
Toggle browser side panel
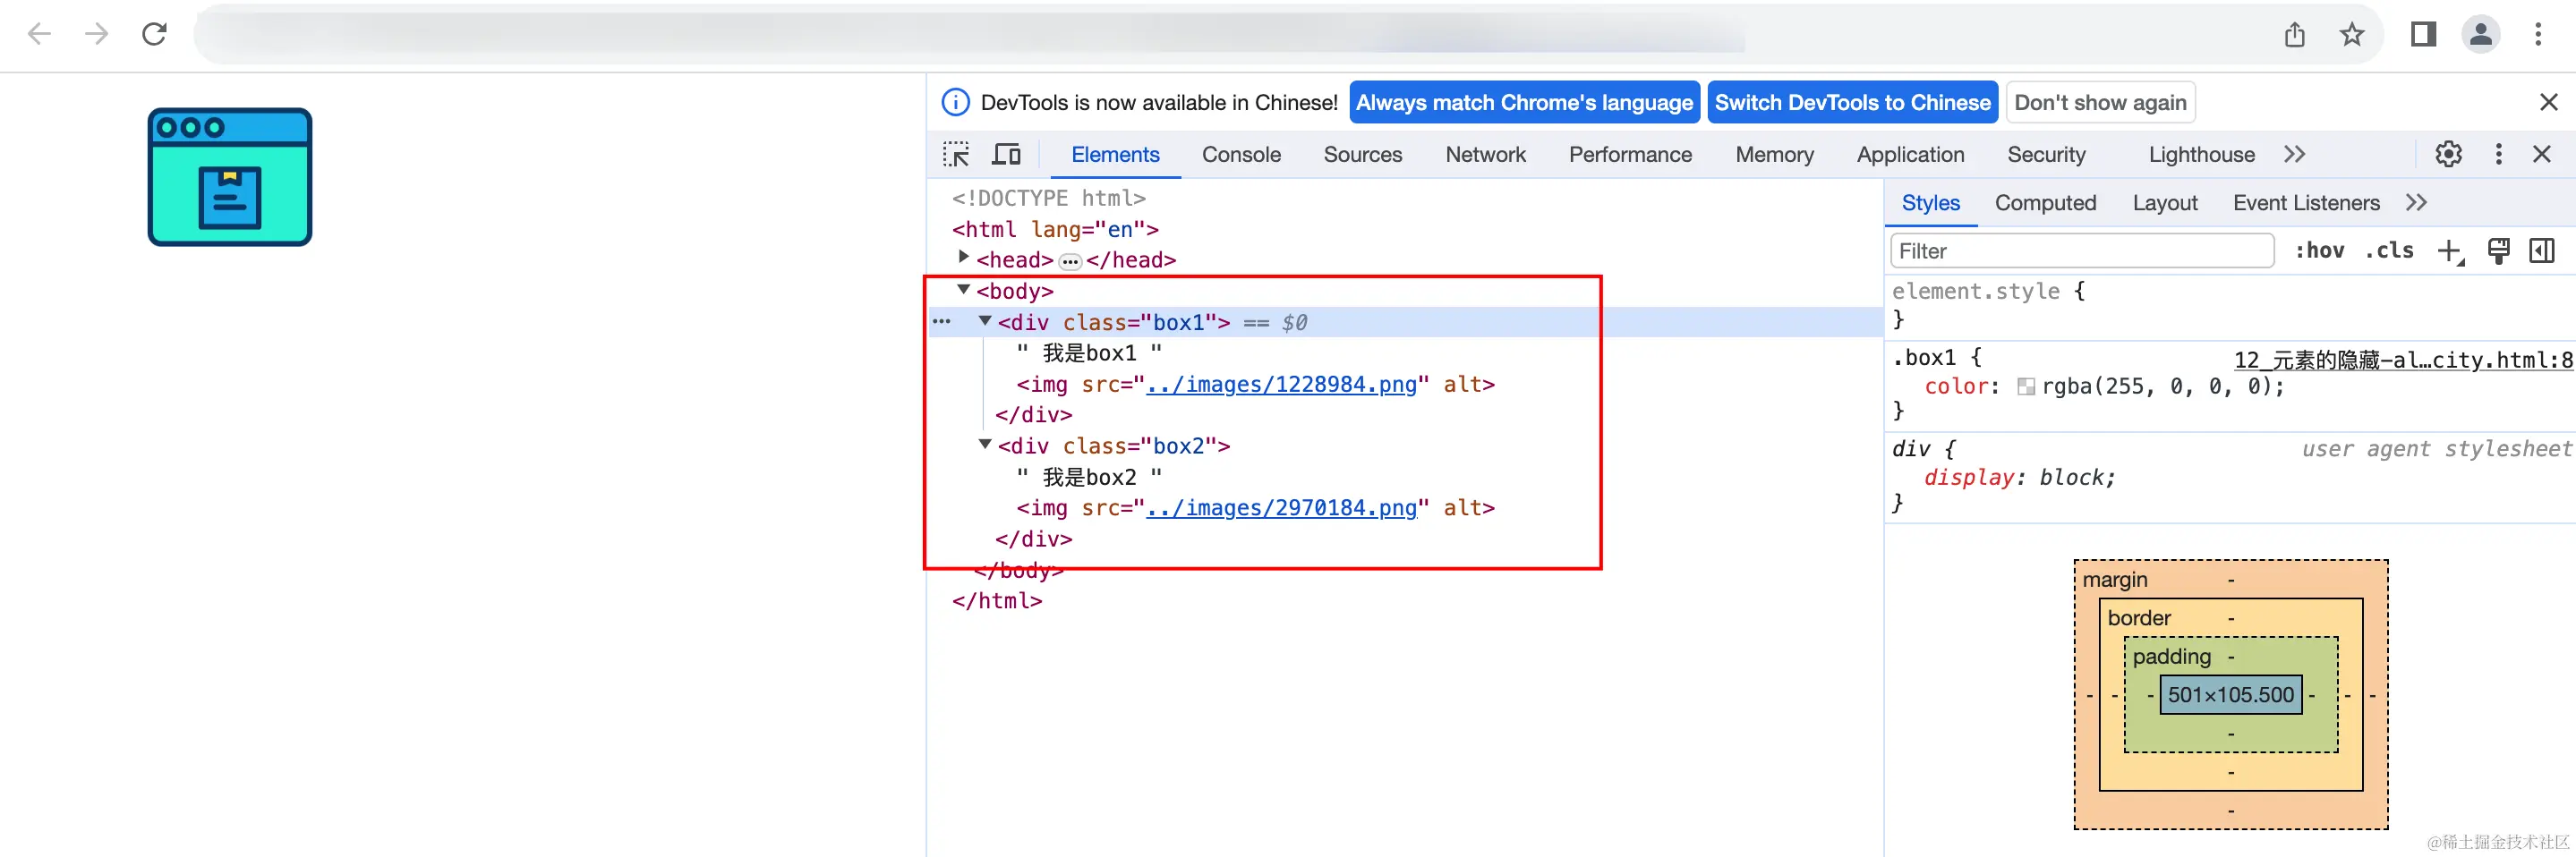point(2423,34)
